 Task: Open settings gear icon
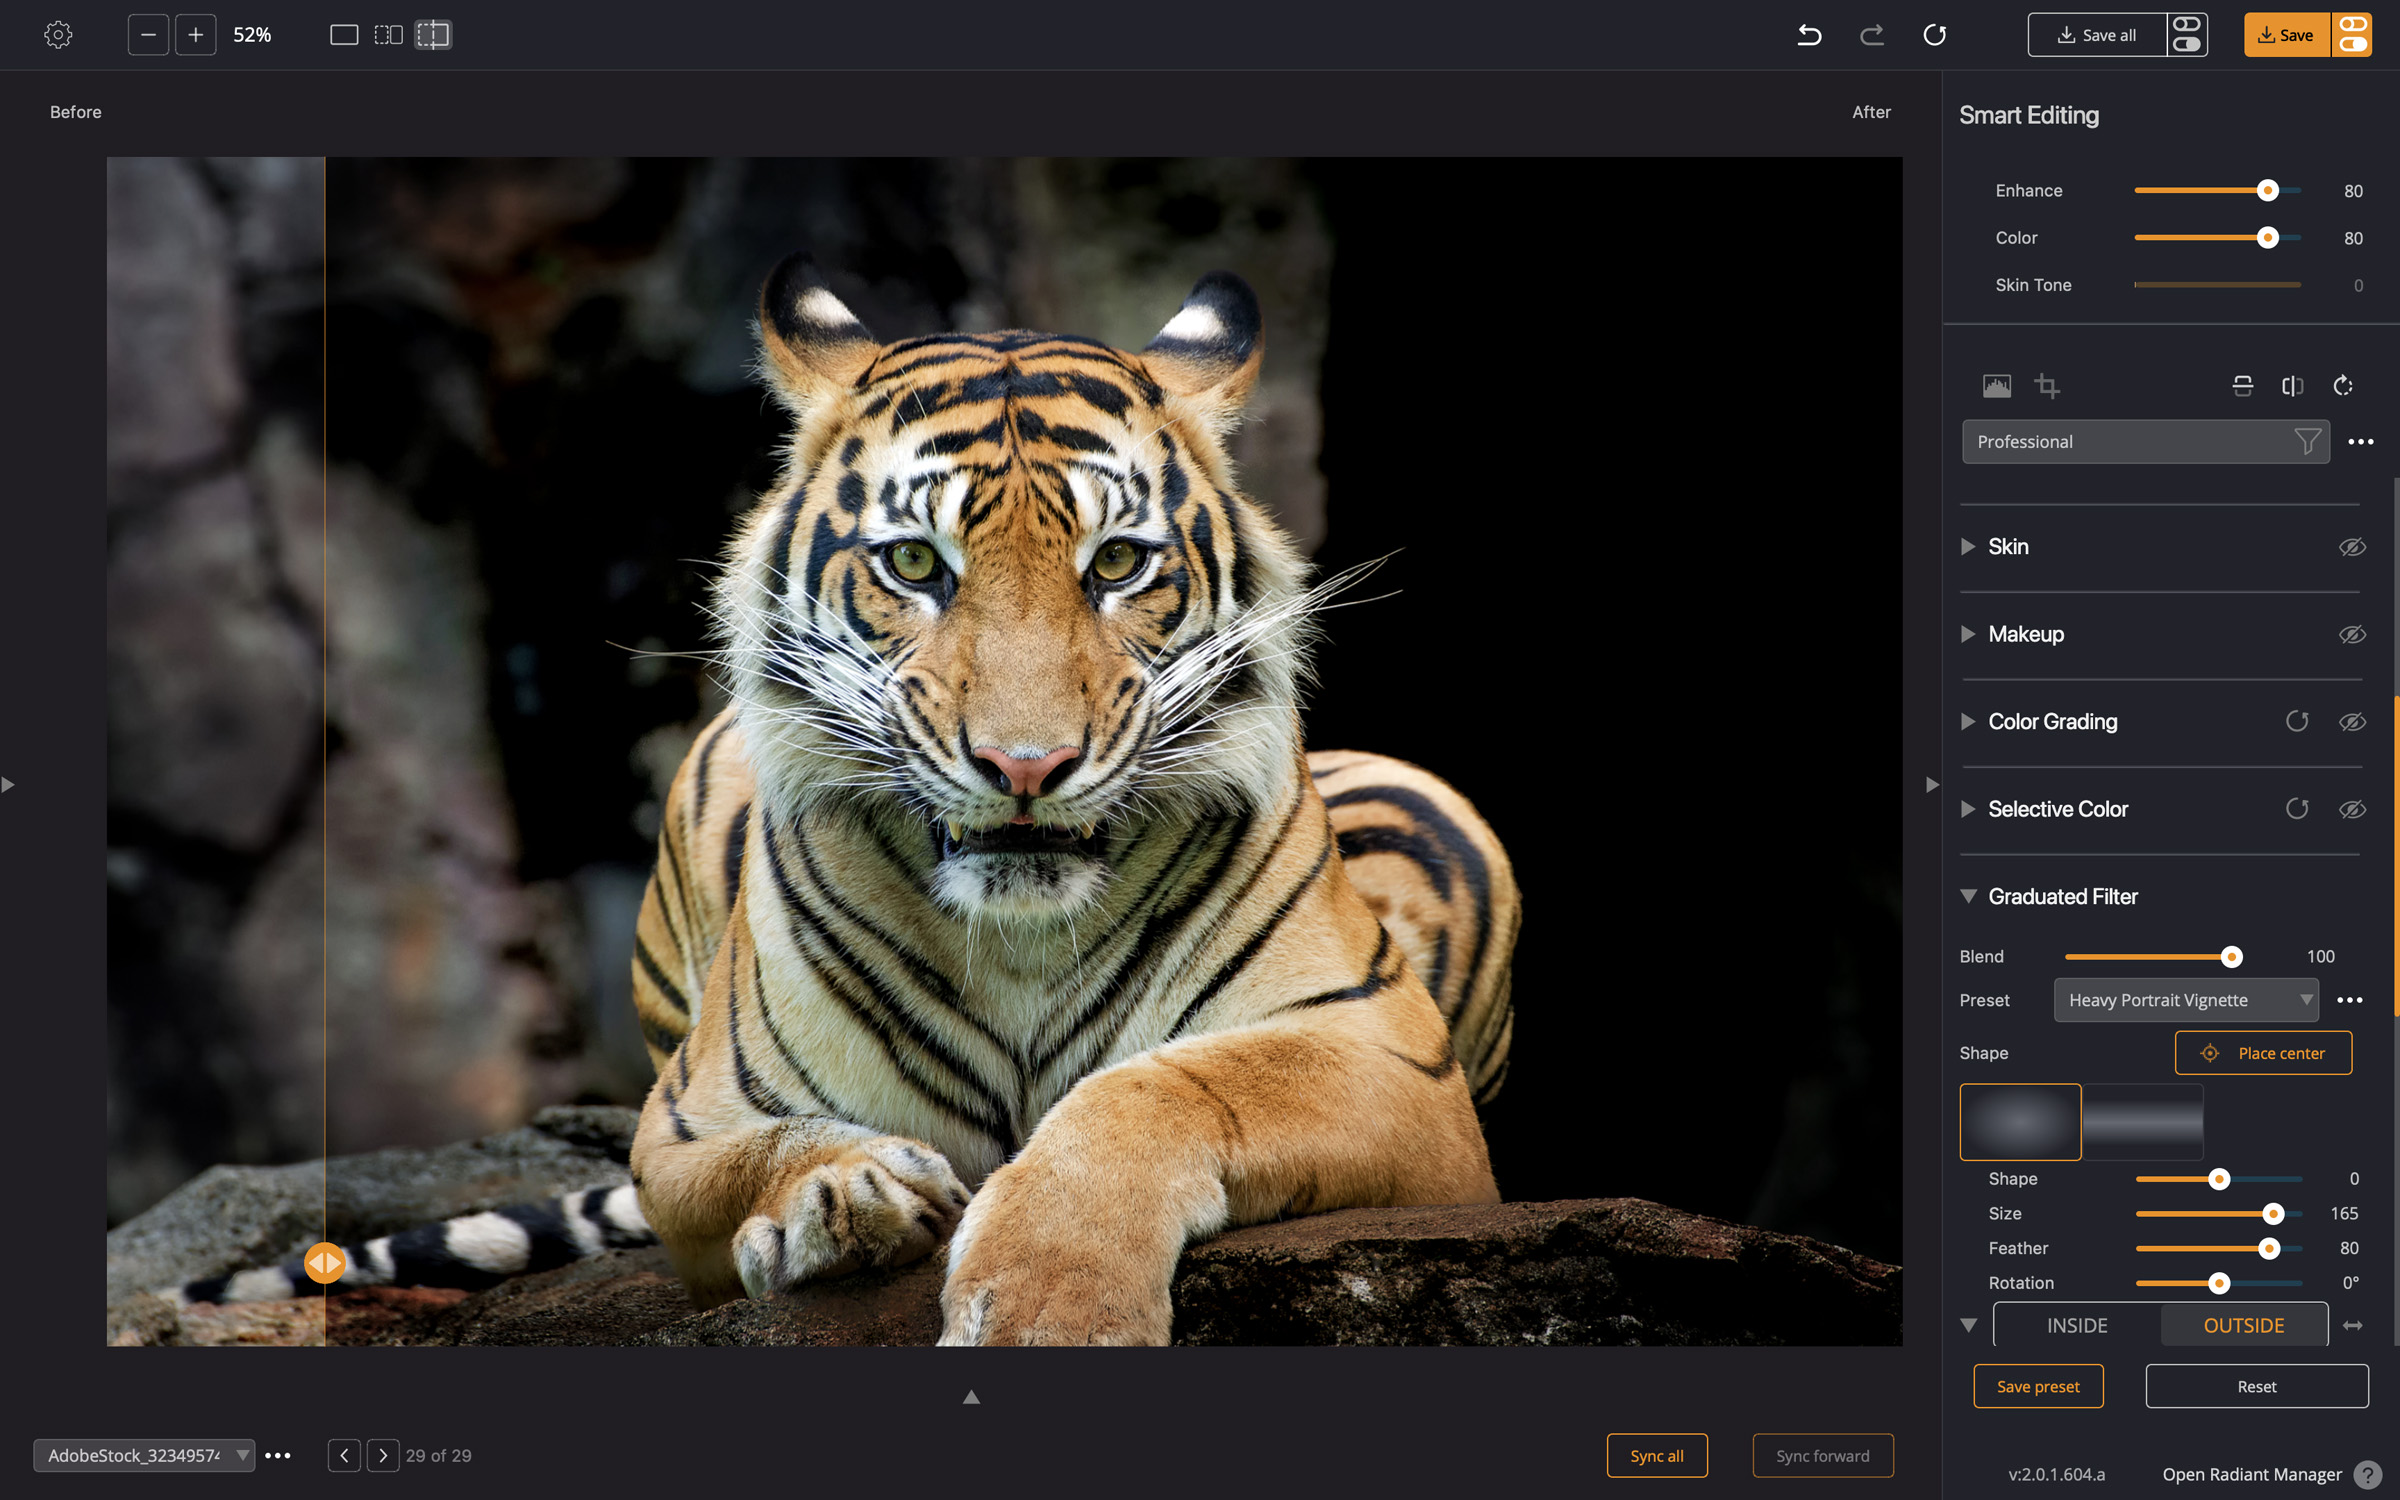[58, 35]
